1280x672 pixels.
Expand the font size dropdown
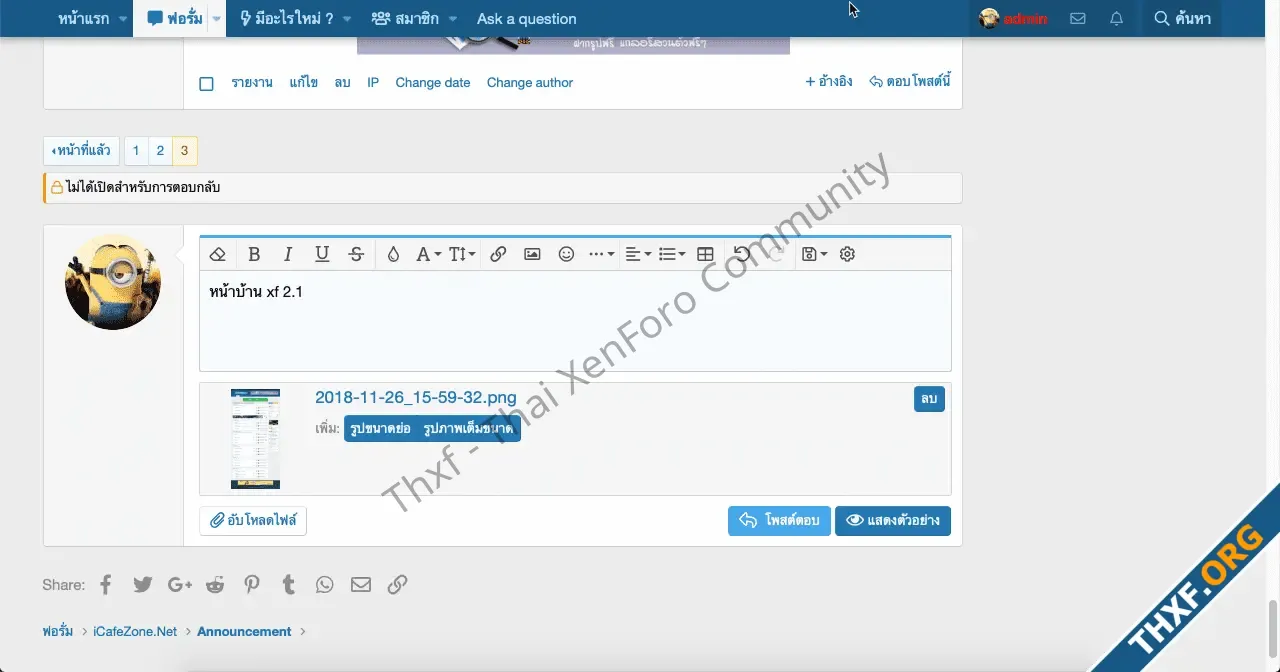[x=461, y=254]
